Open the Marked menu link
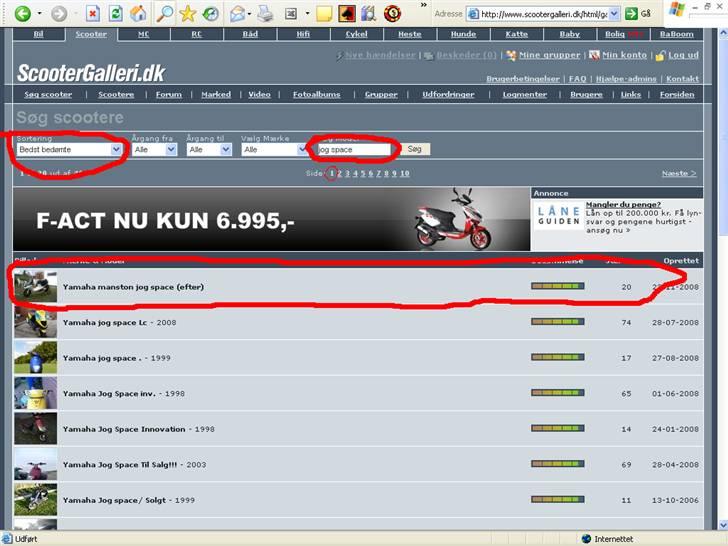Image resolution: width=728 pixels, height=546 pixels. click(x=216, y=95)
